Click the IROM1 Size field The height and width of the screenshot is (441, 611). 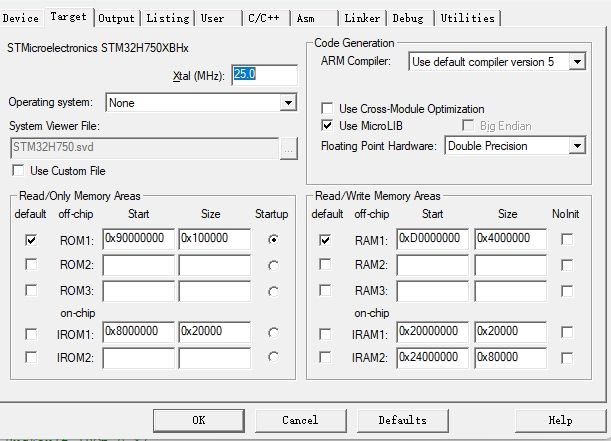[x=214, y=332]
